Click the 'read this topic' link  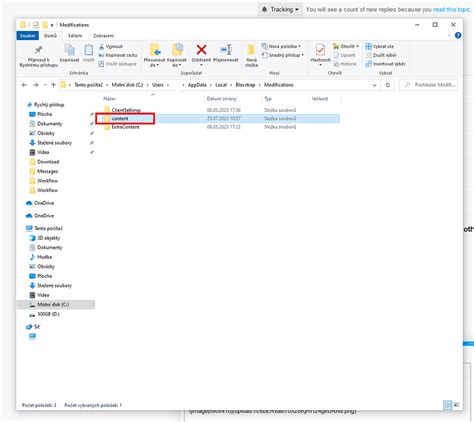click(x=451, y=9)
